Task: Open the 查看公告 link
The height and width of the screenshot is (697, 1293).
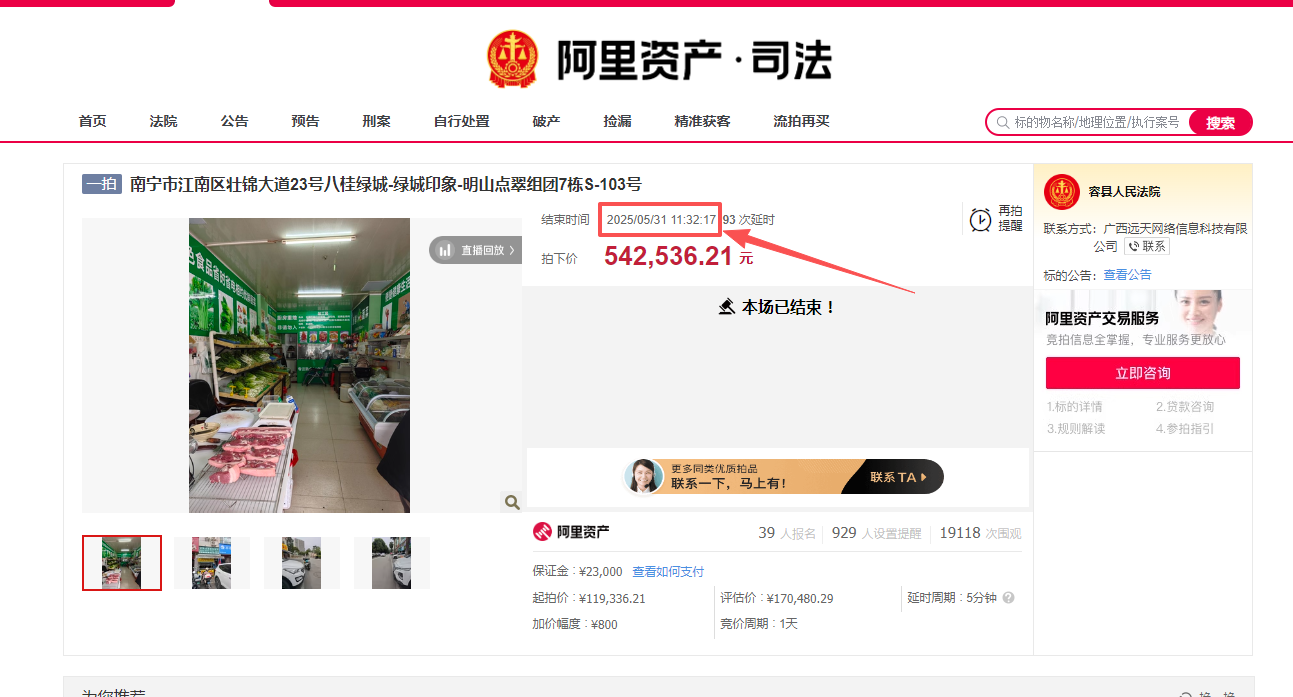Action: tap(1127, 275)
